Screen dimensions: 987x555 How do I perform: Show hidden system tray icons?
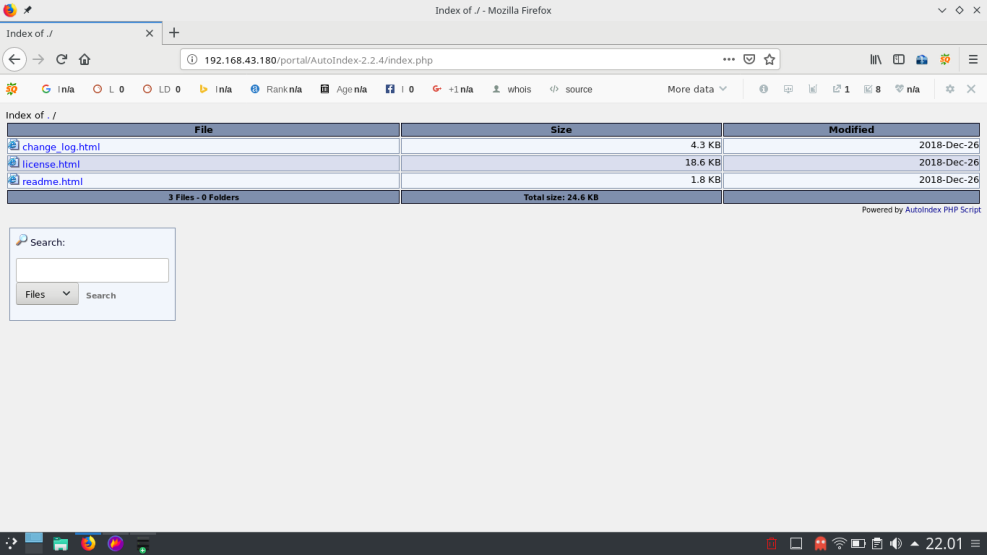[914, 544]
